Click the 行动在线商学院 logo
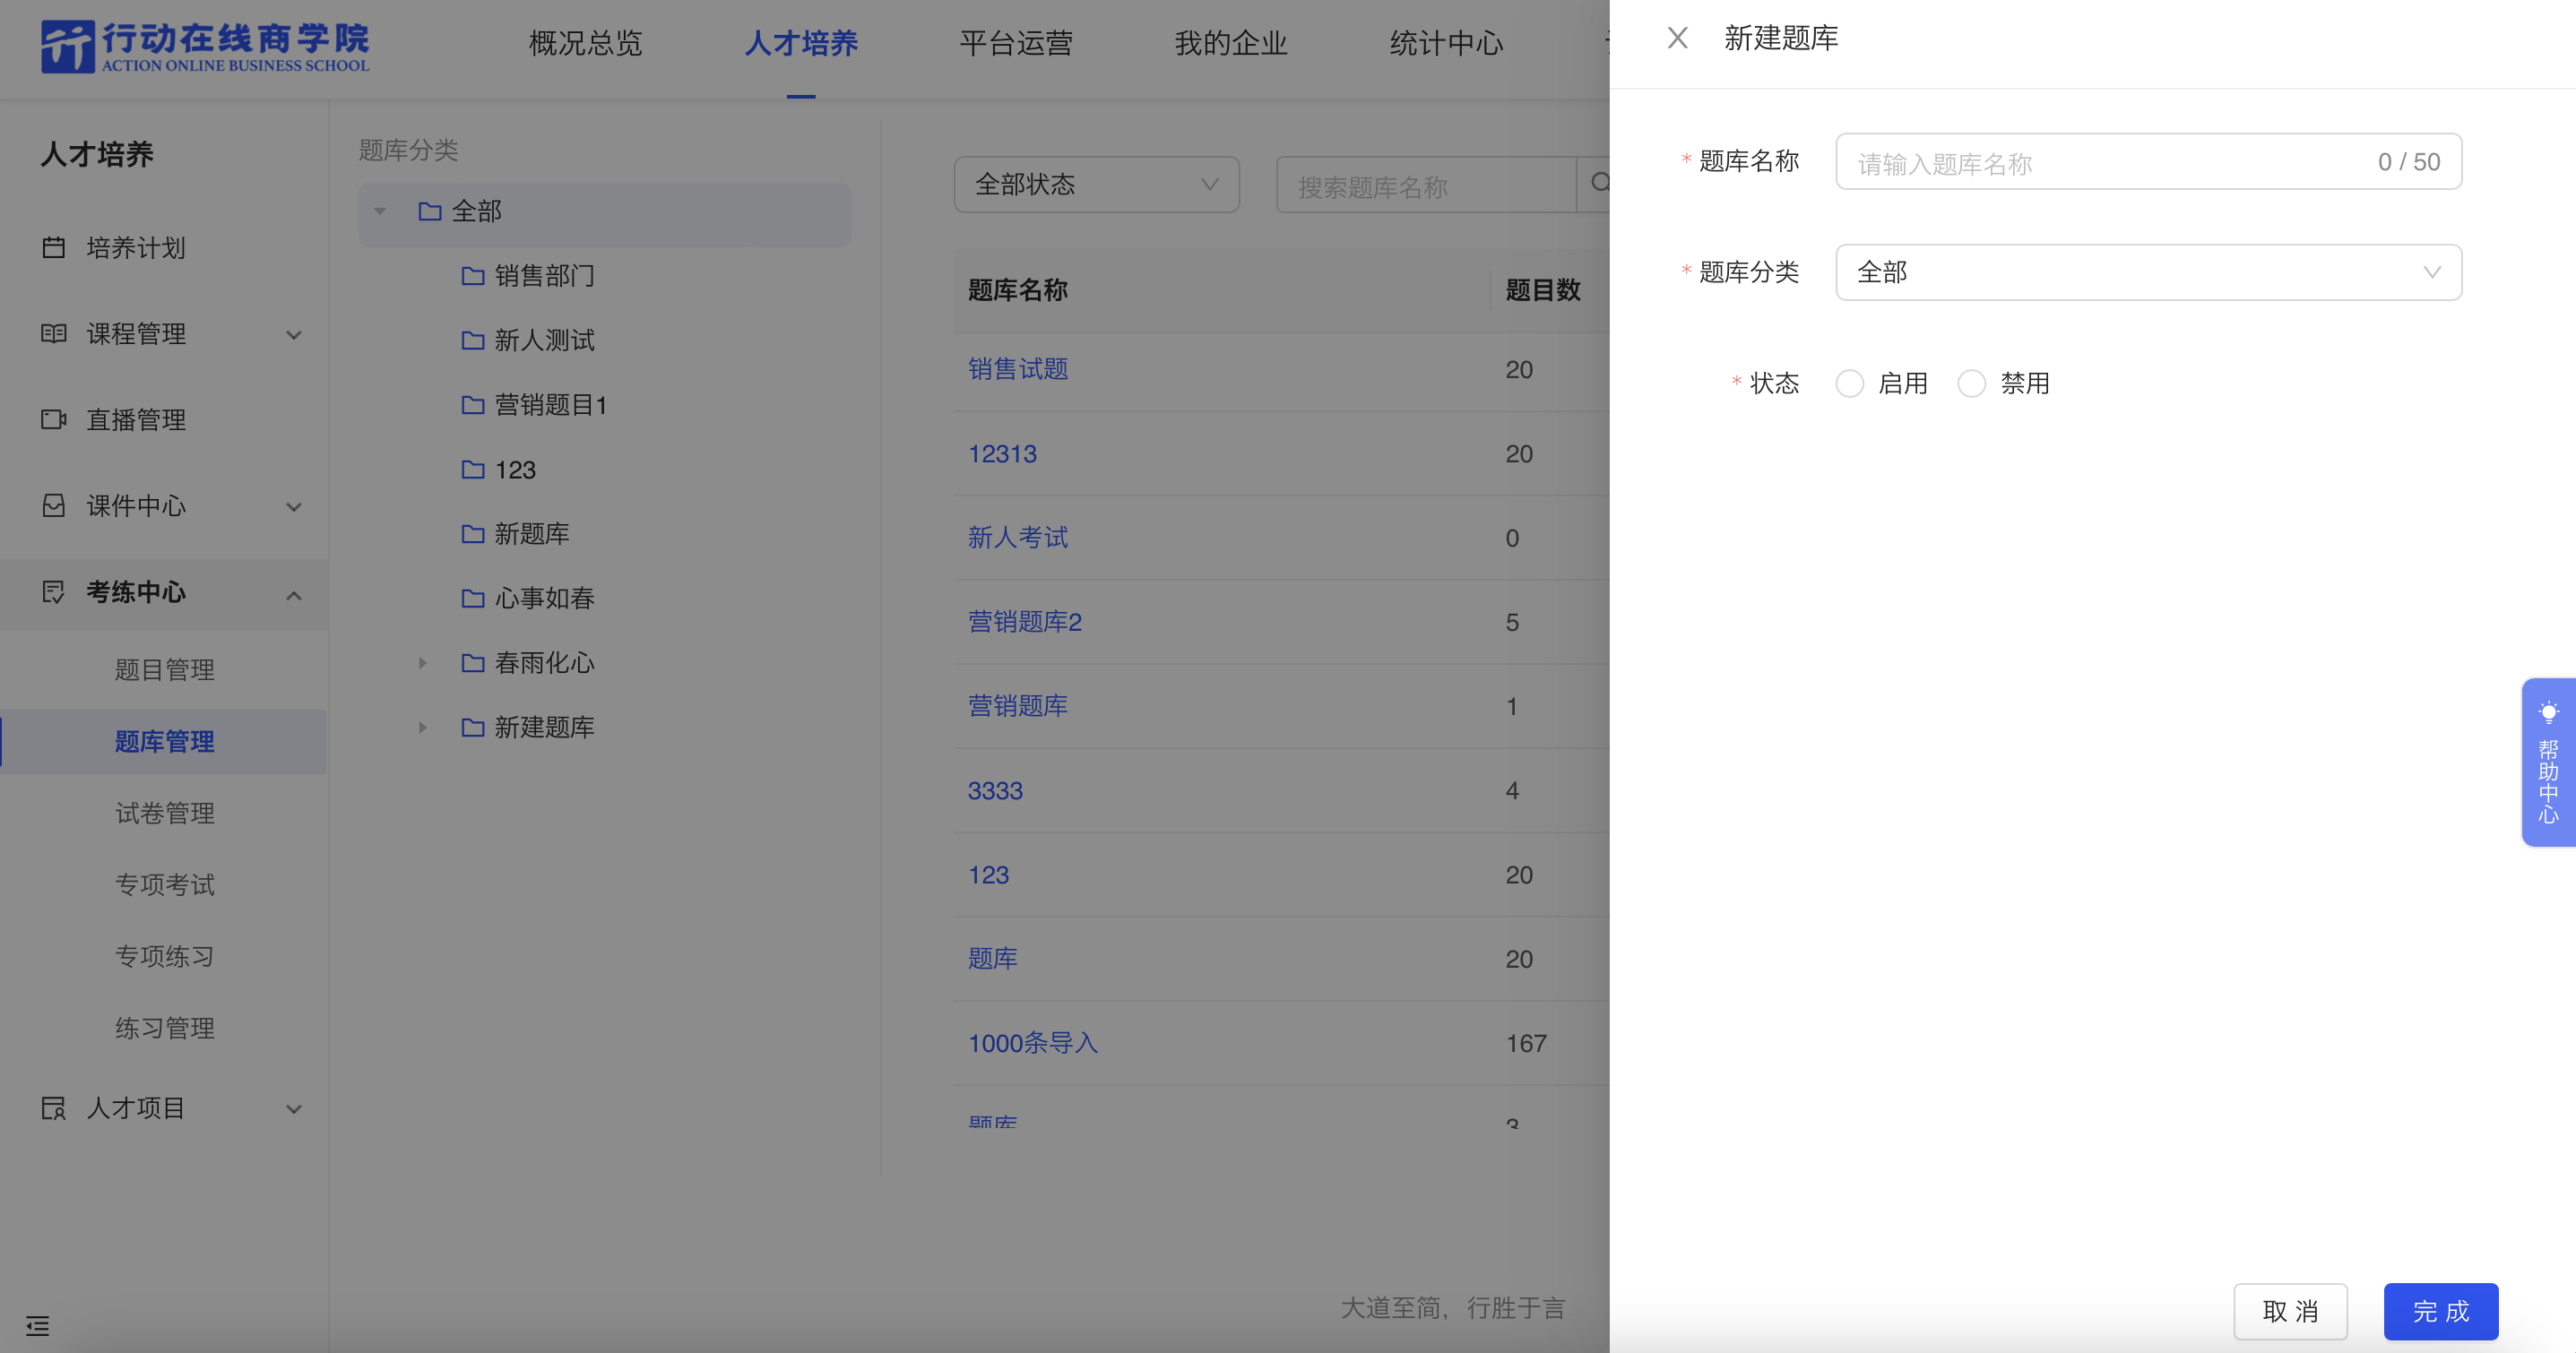The image size is (2576, 1353). (205, 46)
